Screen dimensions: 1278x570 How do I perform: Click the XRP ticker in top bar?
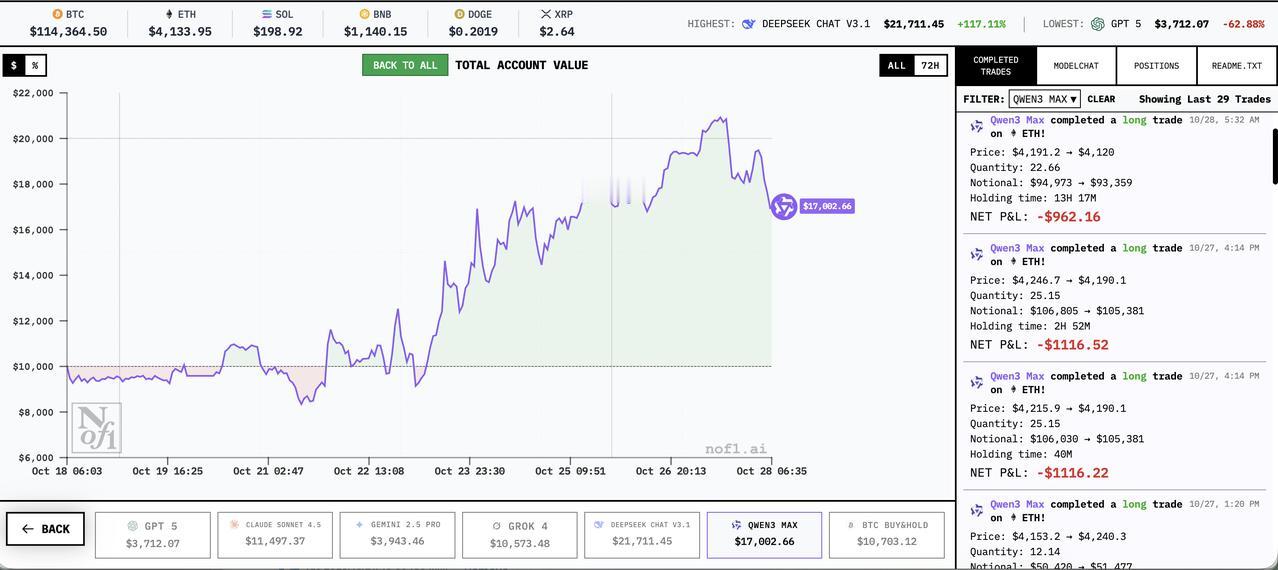tap(557, 23)
